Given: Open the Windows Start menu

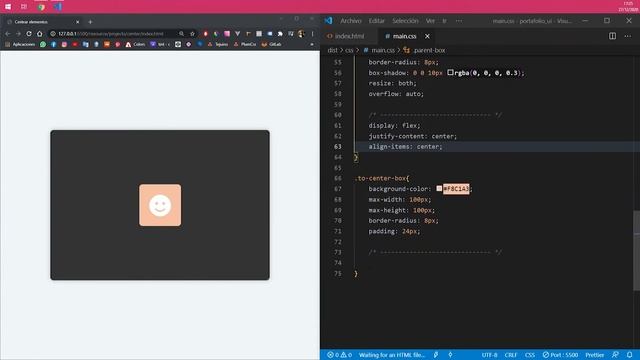Looking at the screenshot, I should point(8,7).
